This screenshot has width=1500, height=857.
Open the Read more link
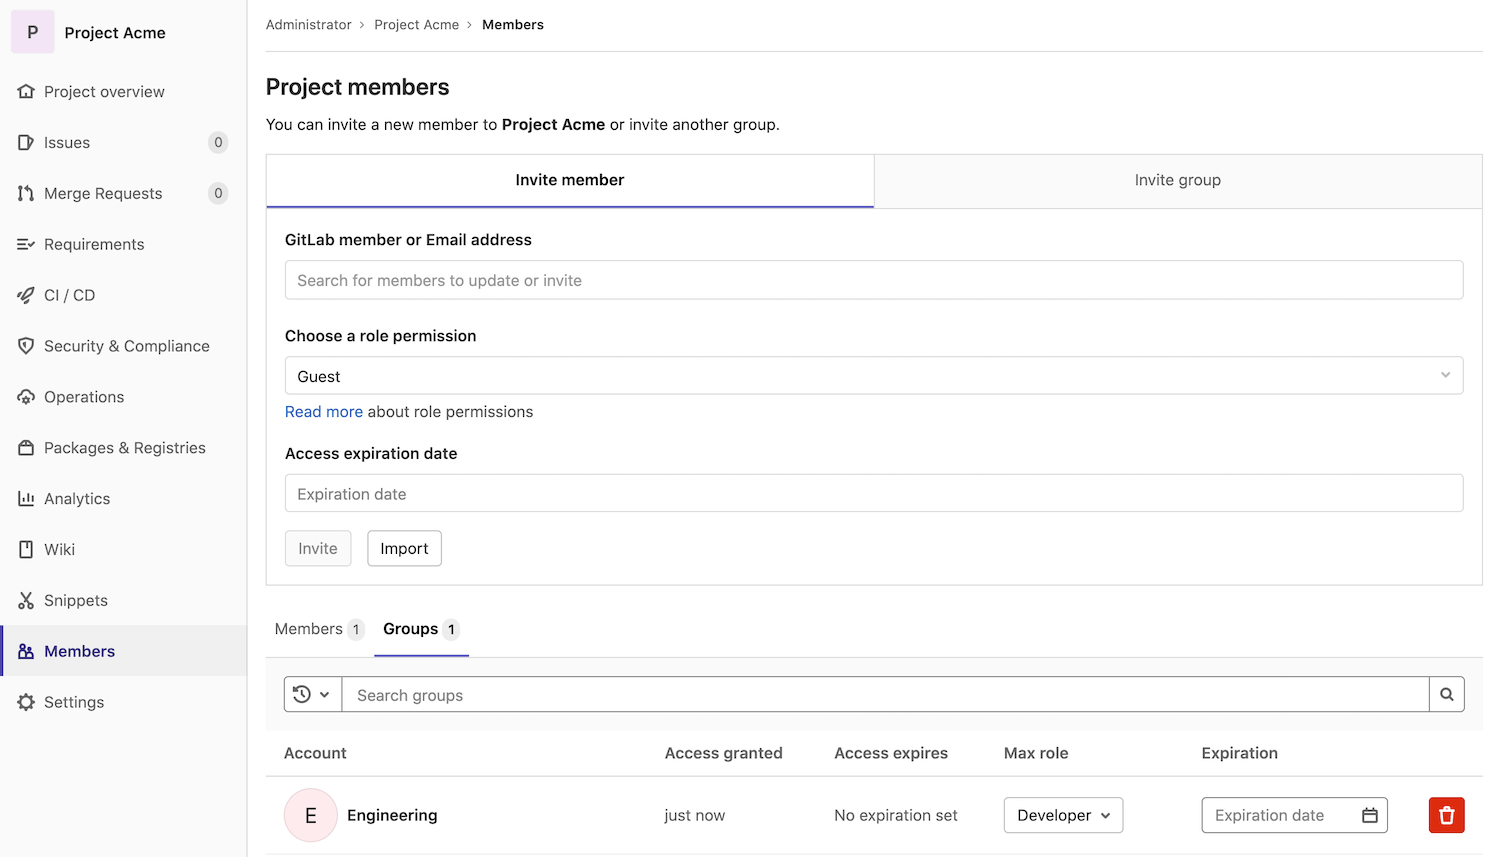[323, 412]
